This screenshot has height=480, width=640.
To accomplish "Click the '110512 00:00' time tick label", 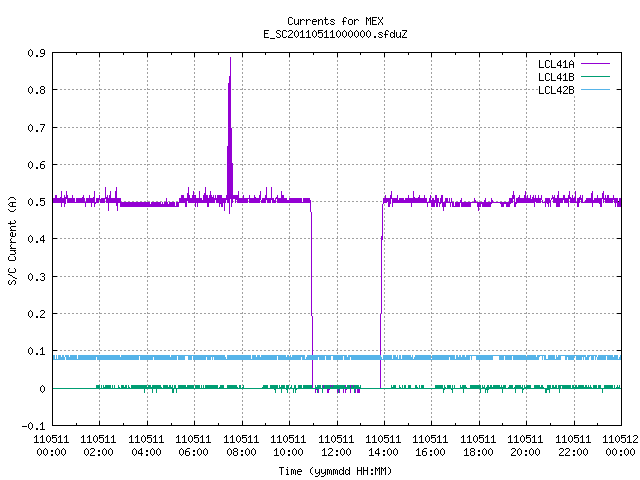I will coord(620,446).
